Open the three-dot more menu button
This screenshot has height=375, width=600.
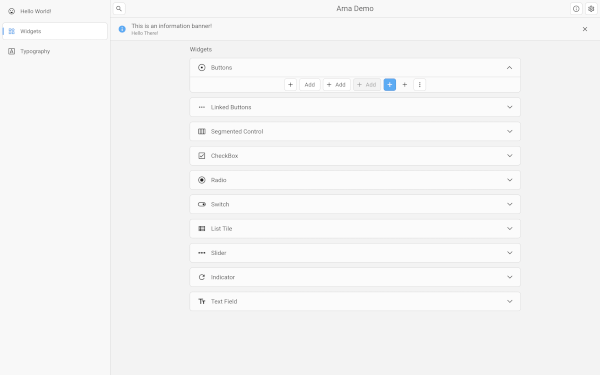[419, 85]
